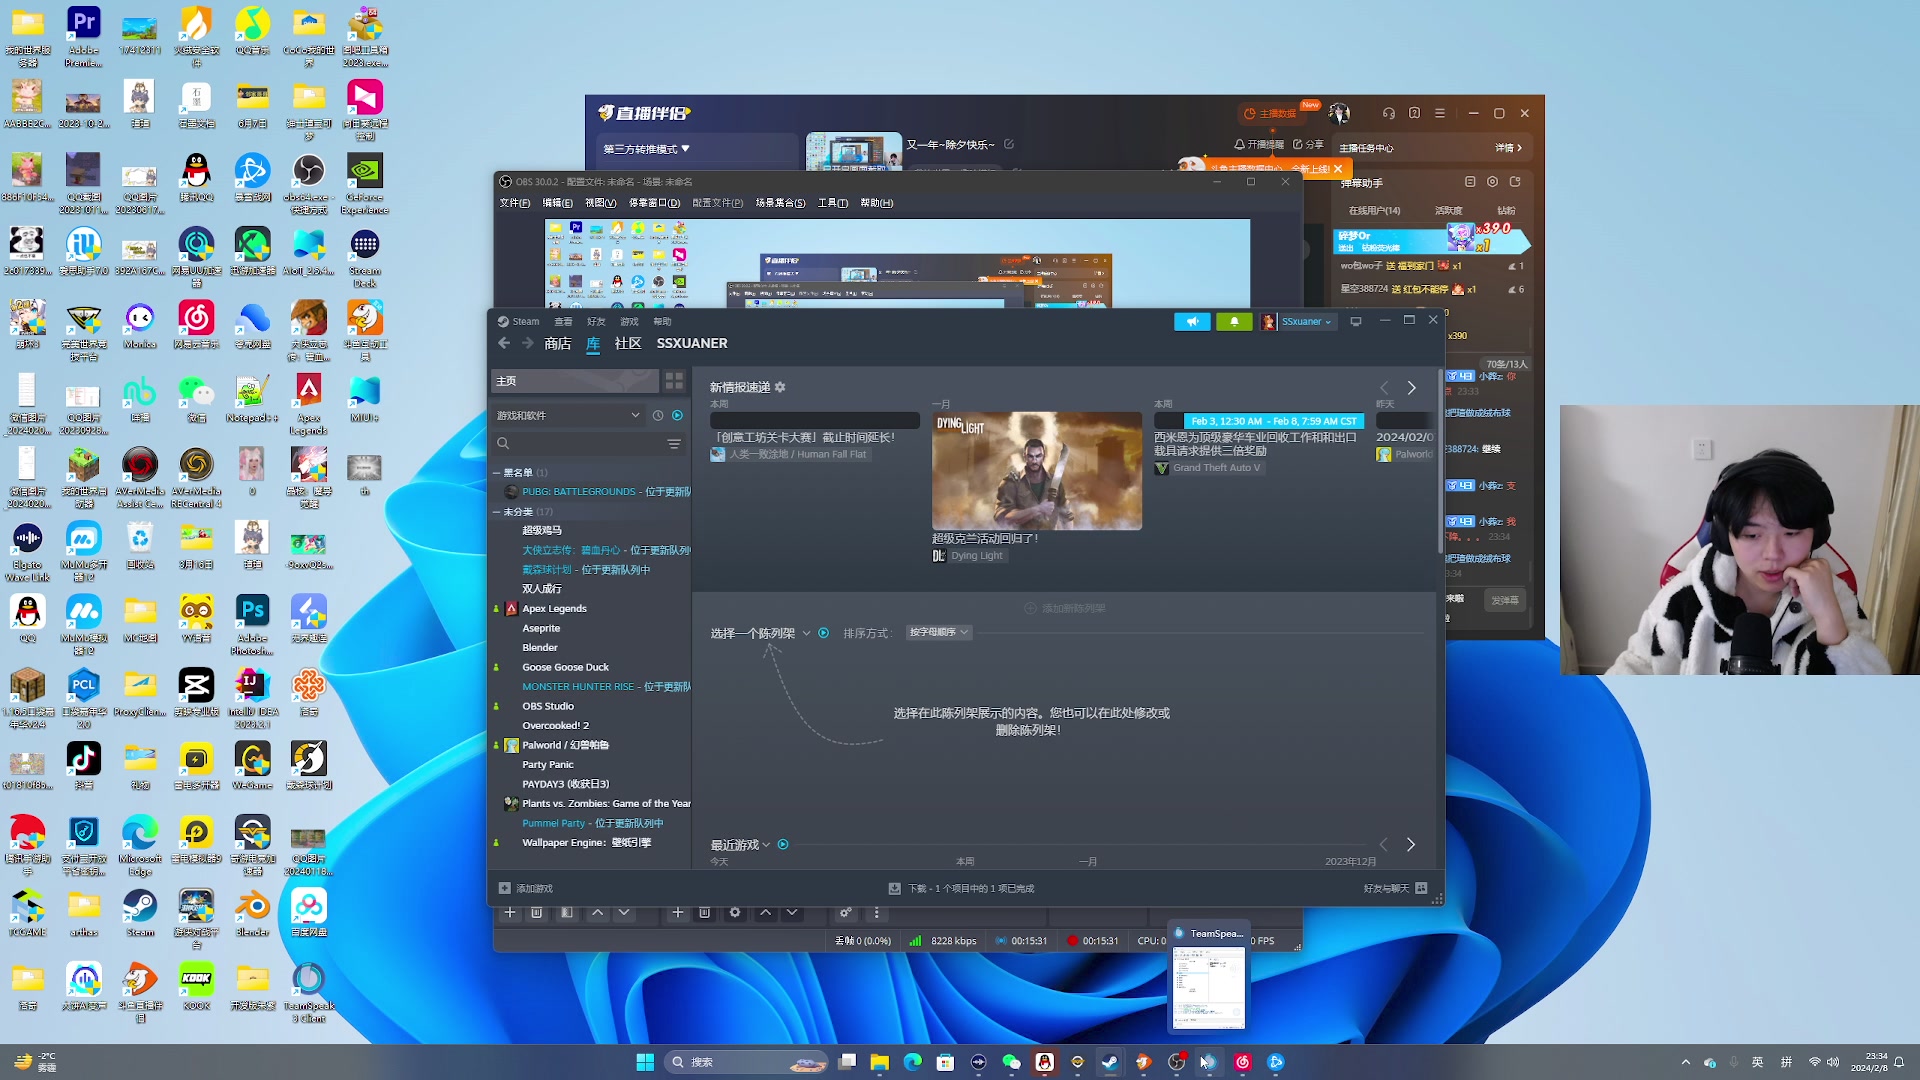This screenshot has width=1920, height=1080.
Task: Open 第三方转推模式 dropdown
Action: pos(647,149)
